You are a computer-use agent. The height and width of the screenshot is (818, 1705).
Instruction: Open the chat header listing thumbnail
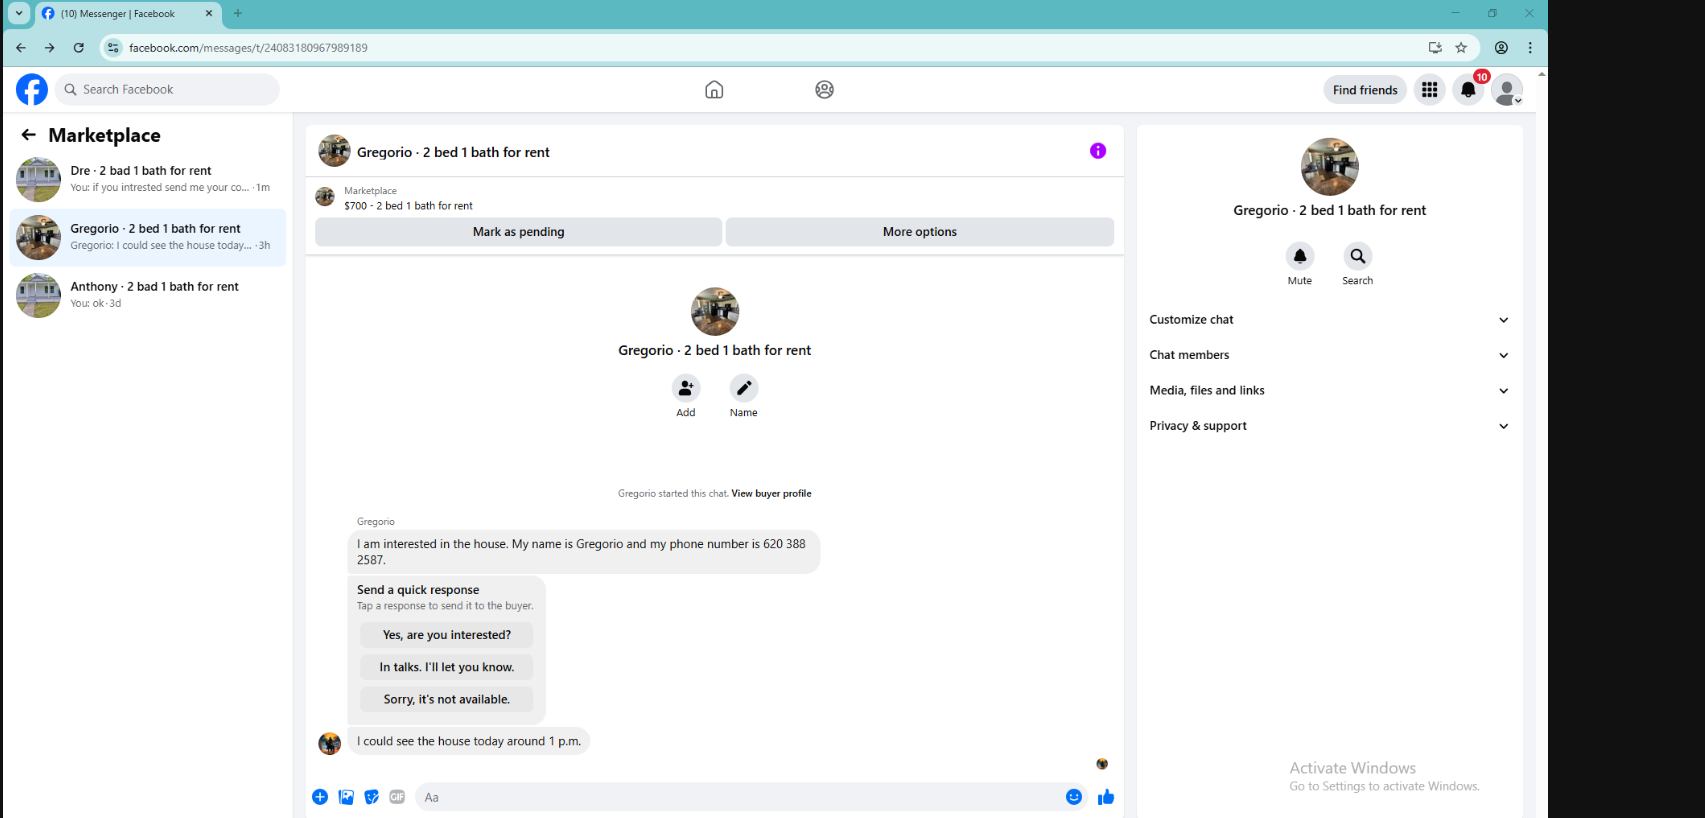(334, 151)
